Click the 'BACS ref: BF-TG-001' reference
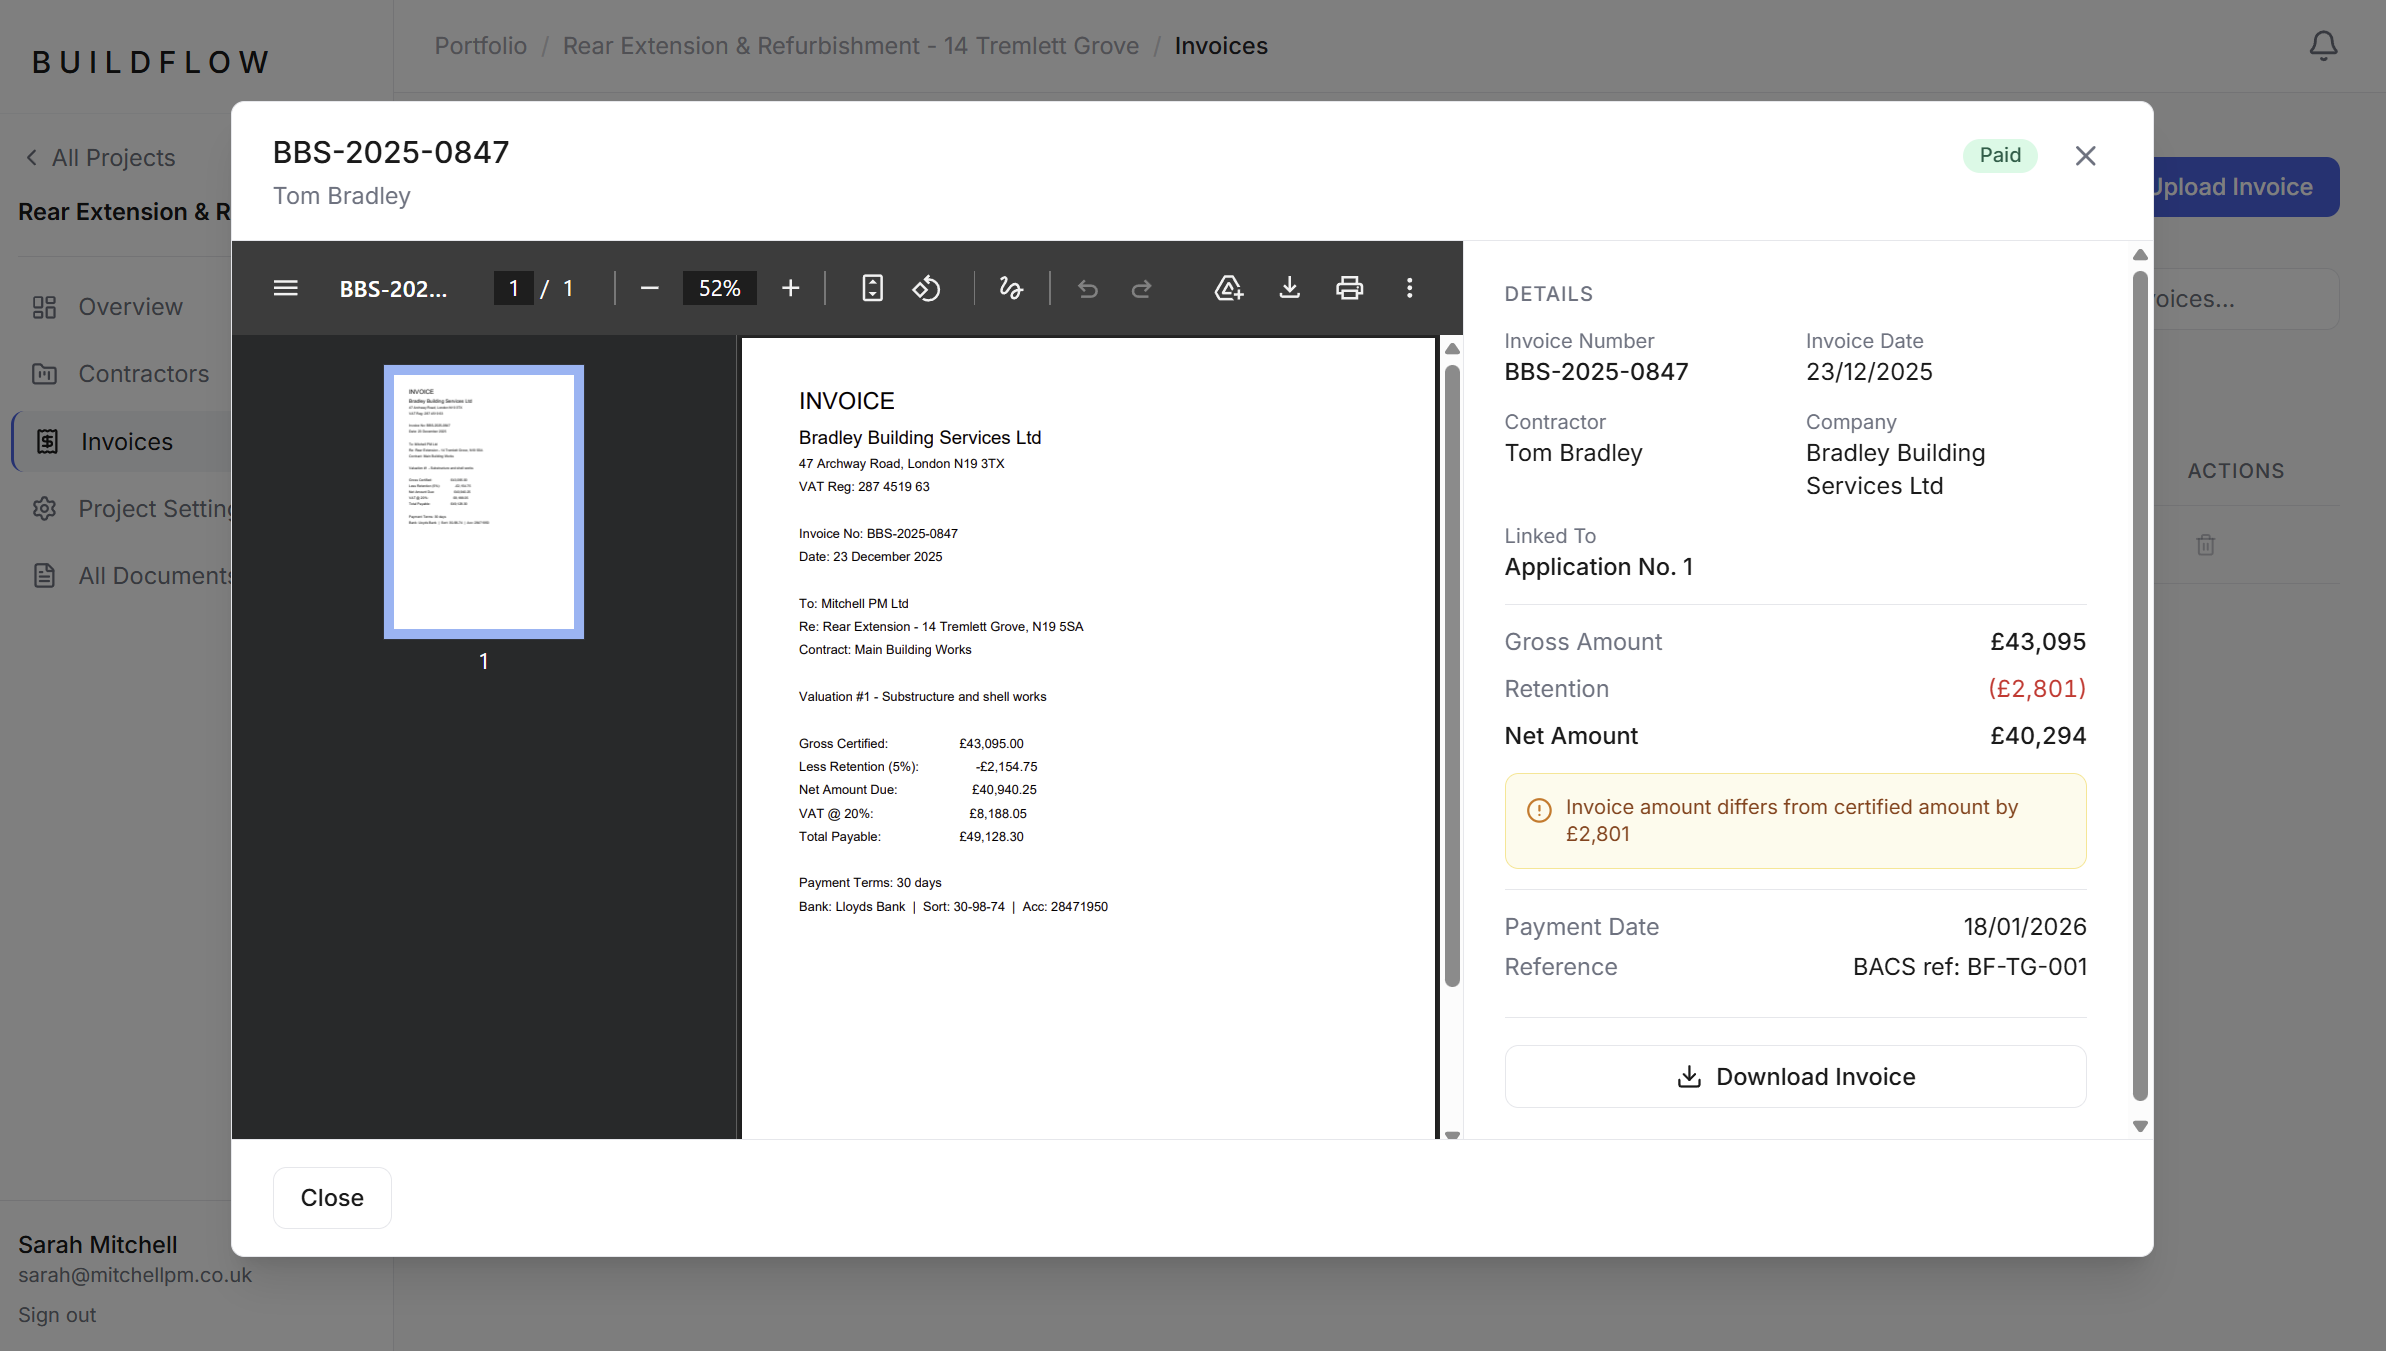This screenshot has width=2386, height=1351. pos(1969,967)
